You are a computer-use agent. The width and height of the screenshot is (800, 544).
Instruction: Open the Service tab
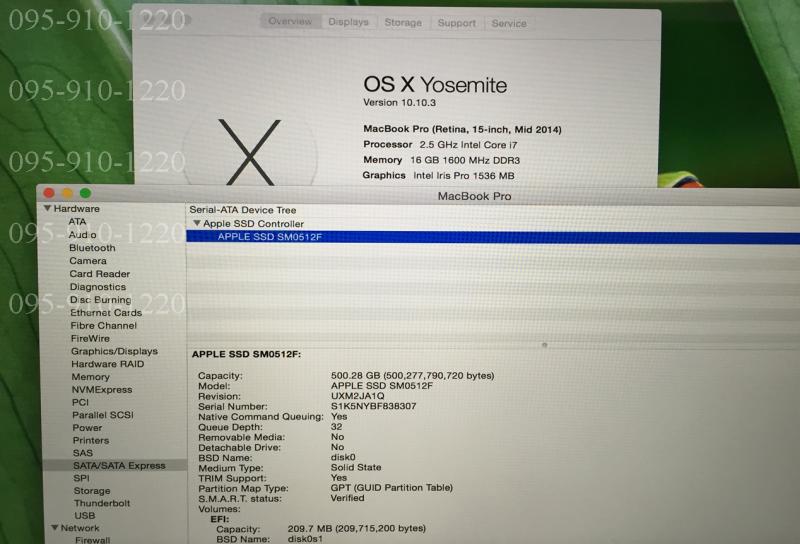coord(509,23)
